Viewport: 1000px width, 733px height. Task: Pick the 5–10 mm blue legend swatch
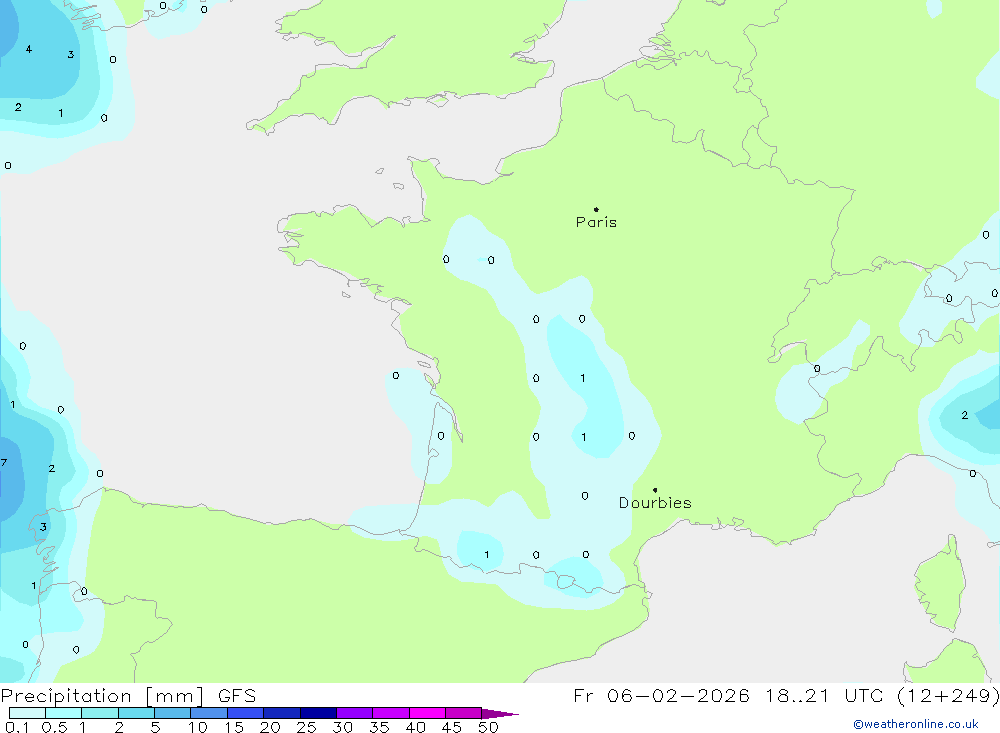tap(173, 713)
